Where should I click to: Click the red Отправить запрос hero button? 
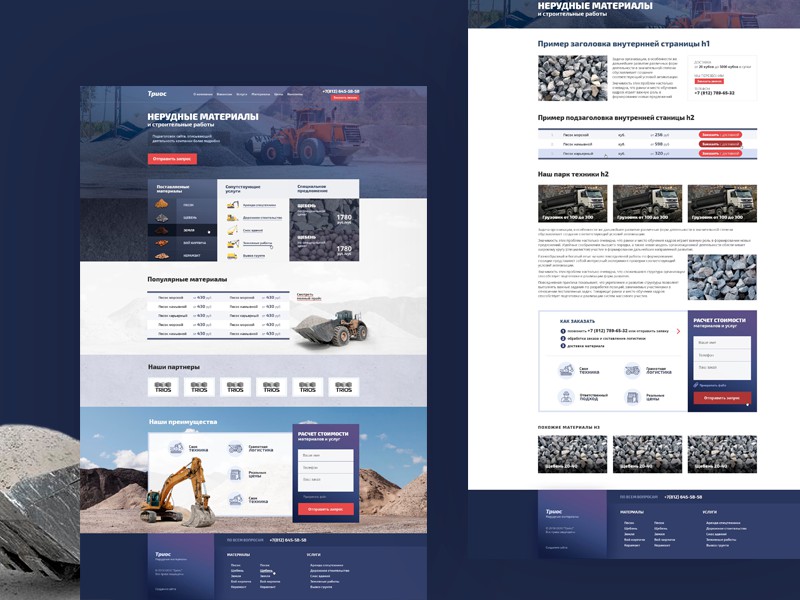(172, 159)
